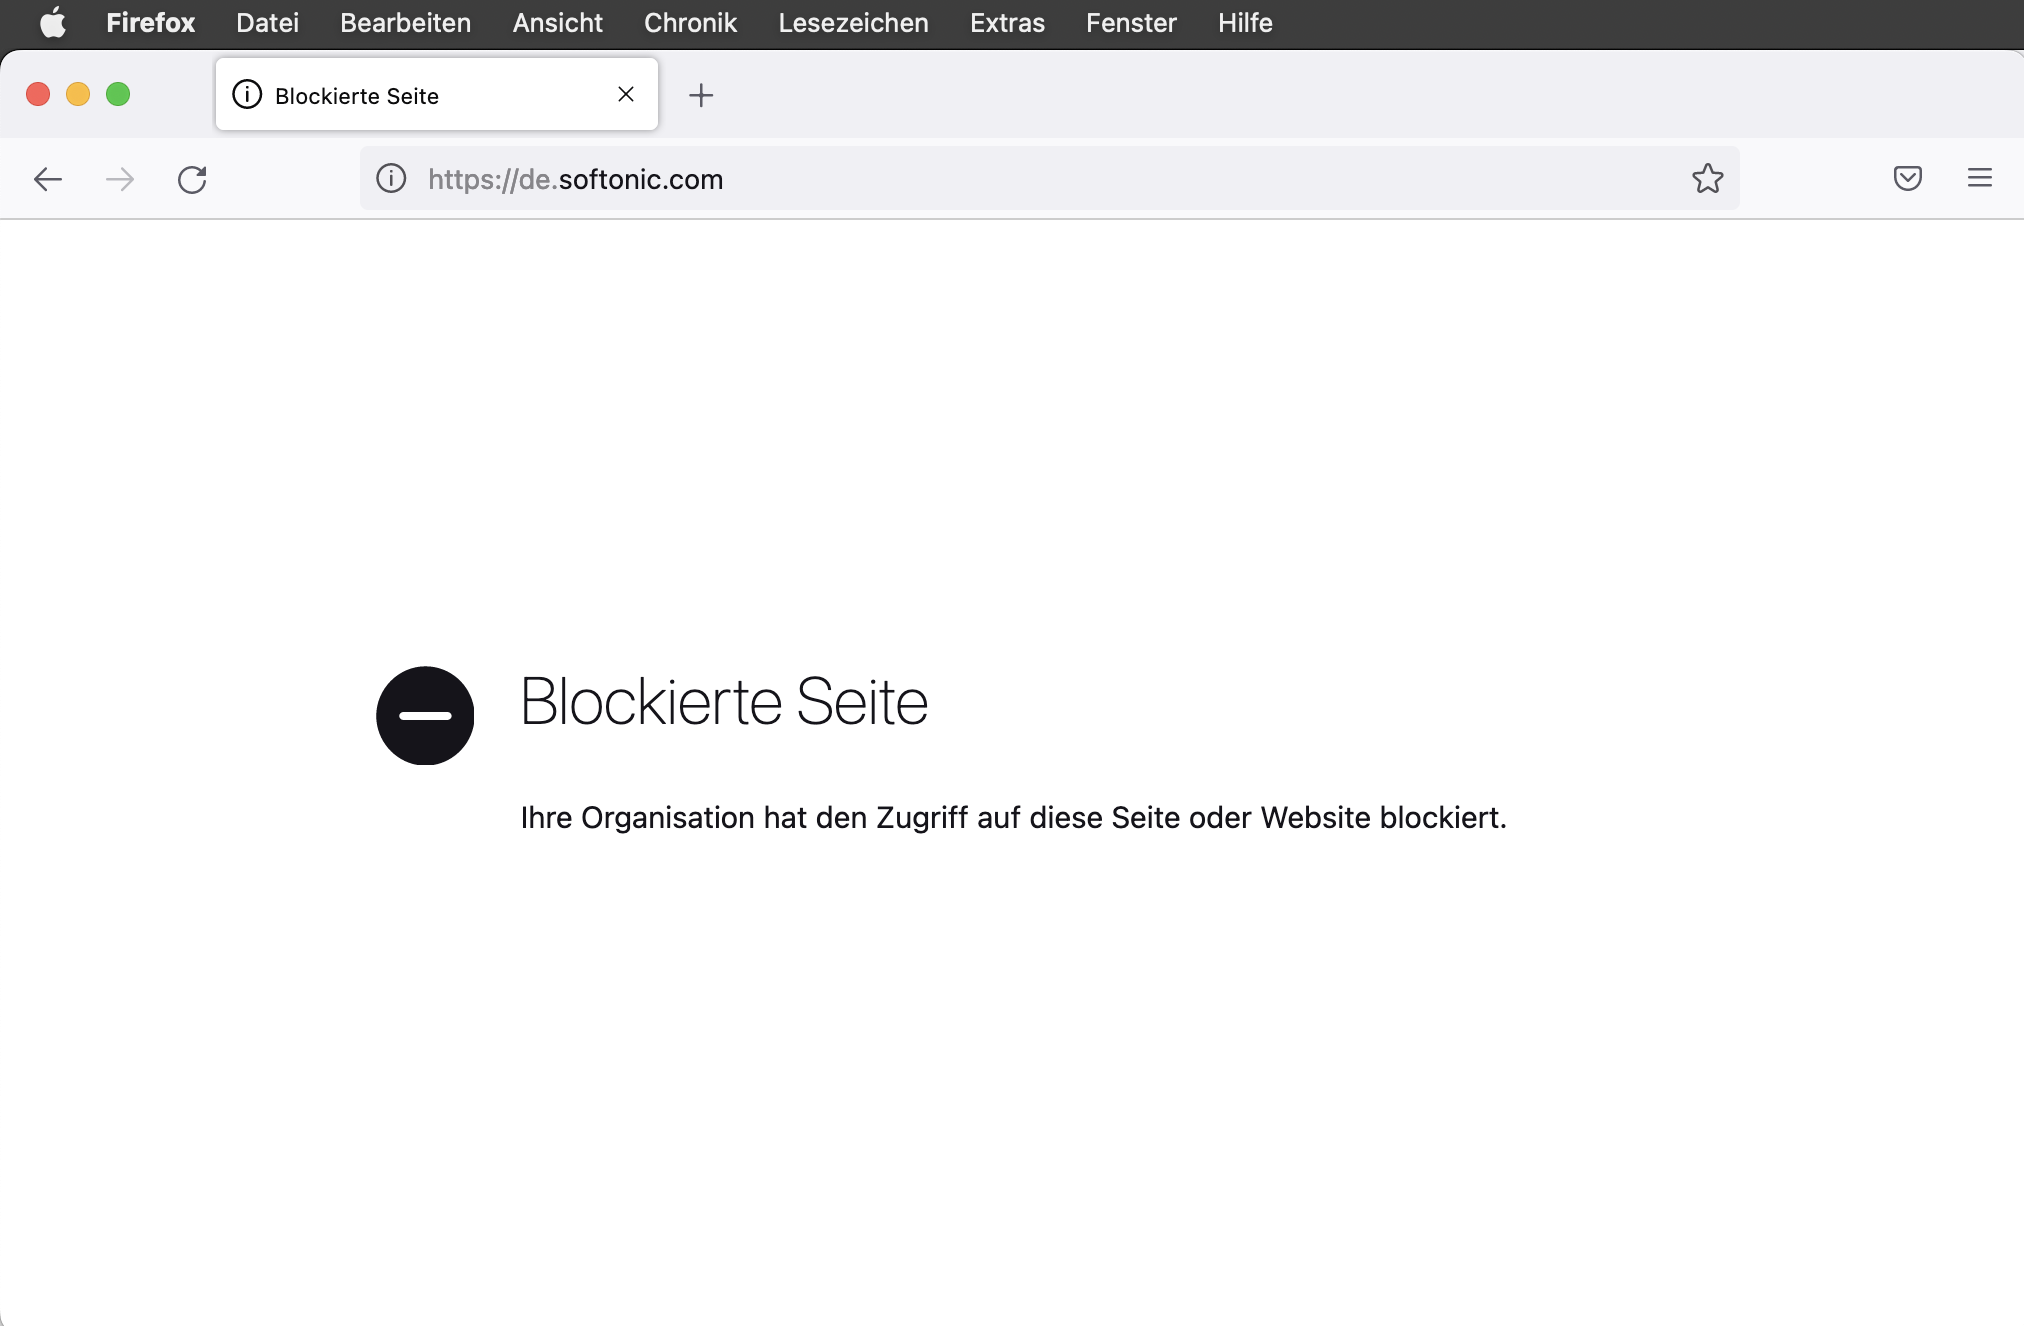2024x1326 pixels.
Task: Save page to Pocket
Action: tap(1907, 179)
